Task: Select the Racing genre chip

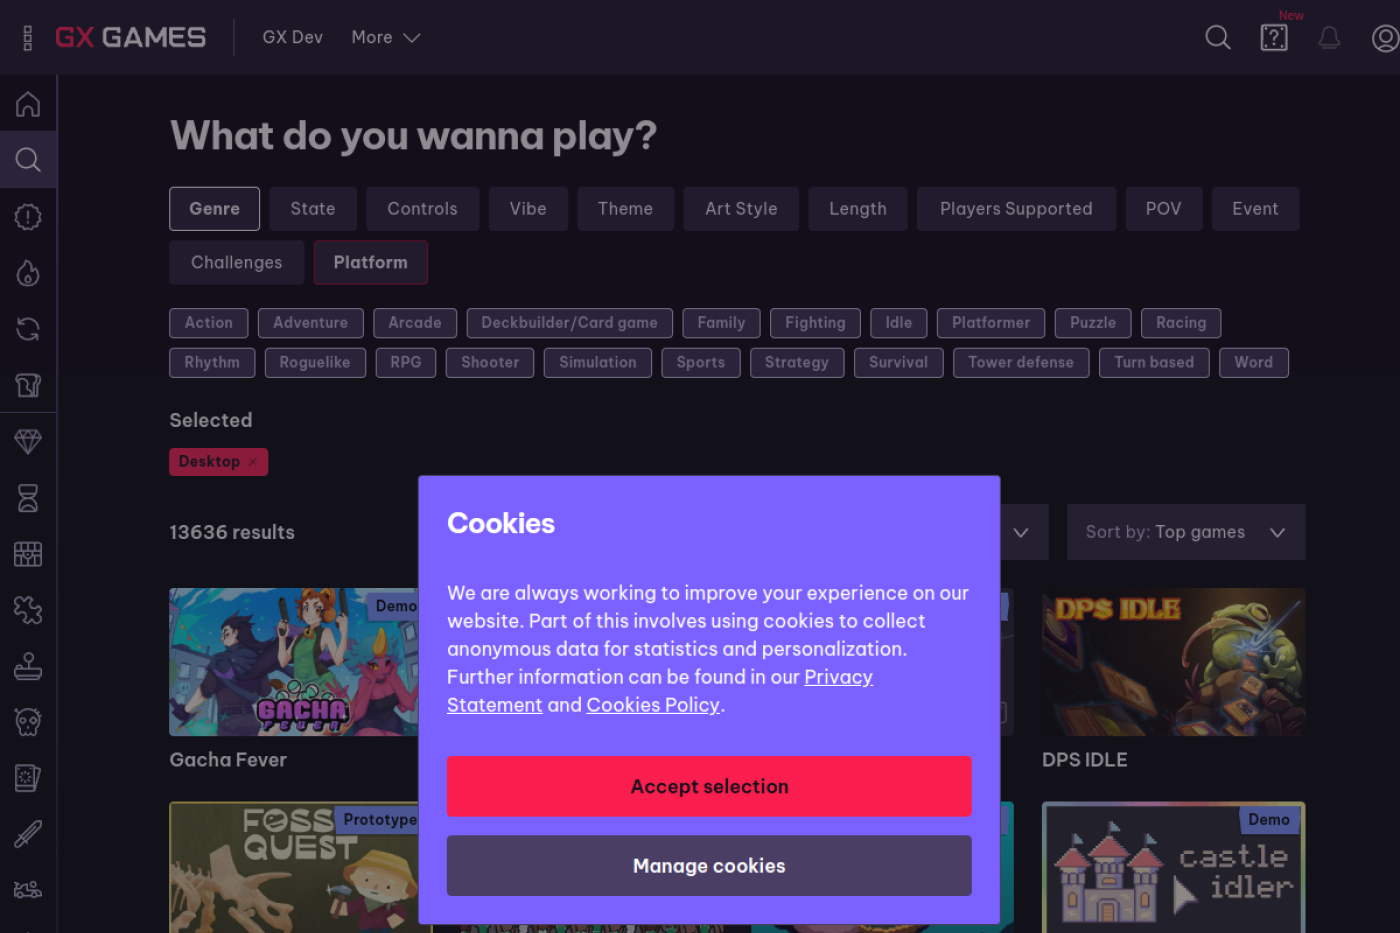Action: point(1181,323)
